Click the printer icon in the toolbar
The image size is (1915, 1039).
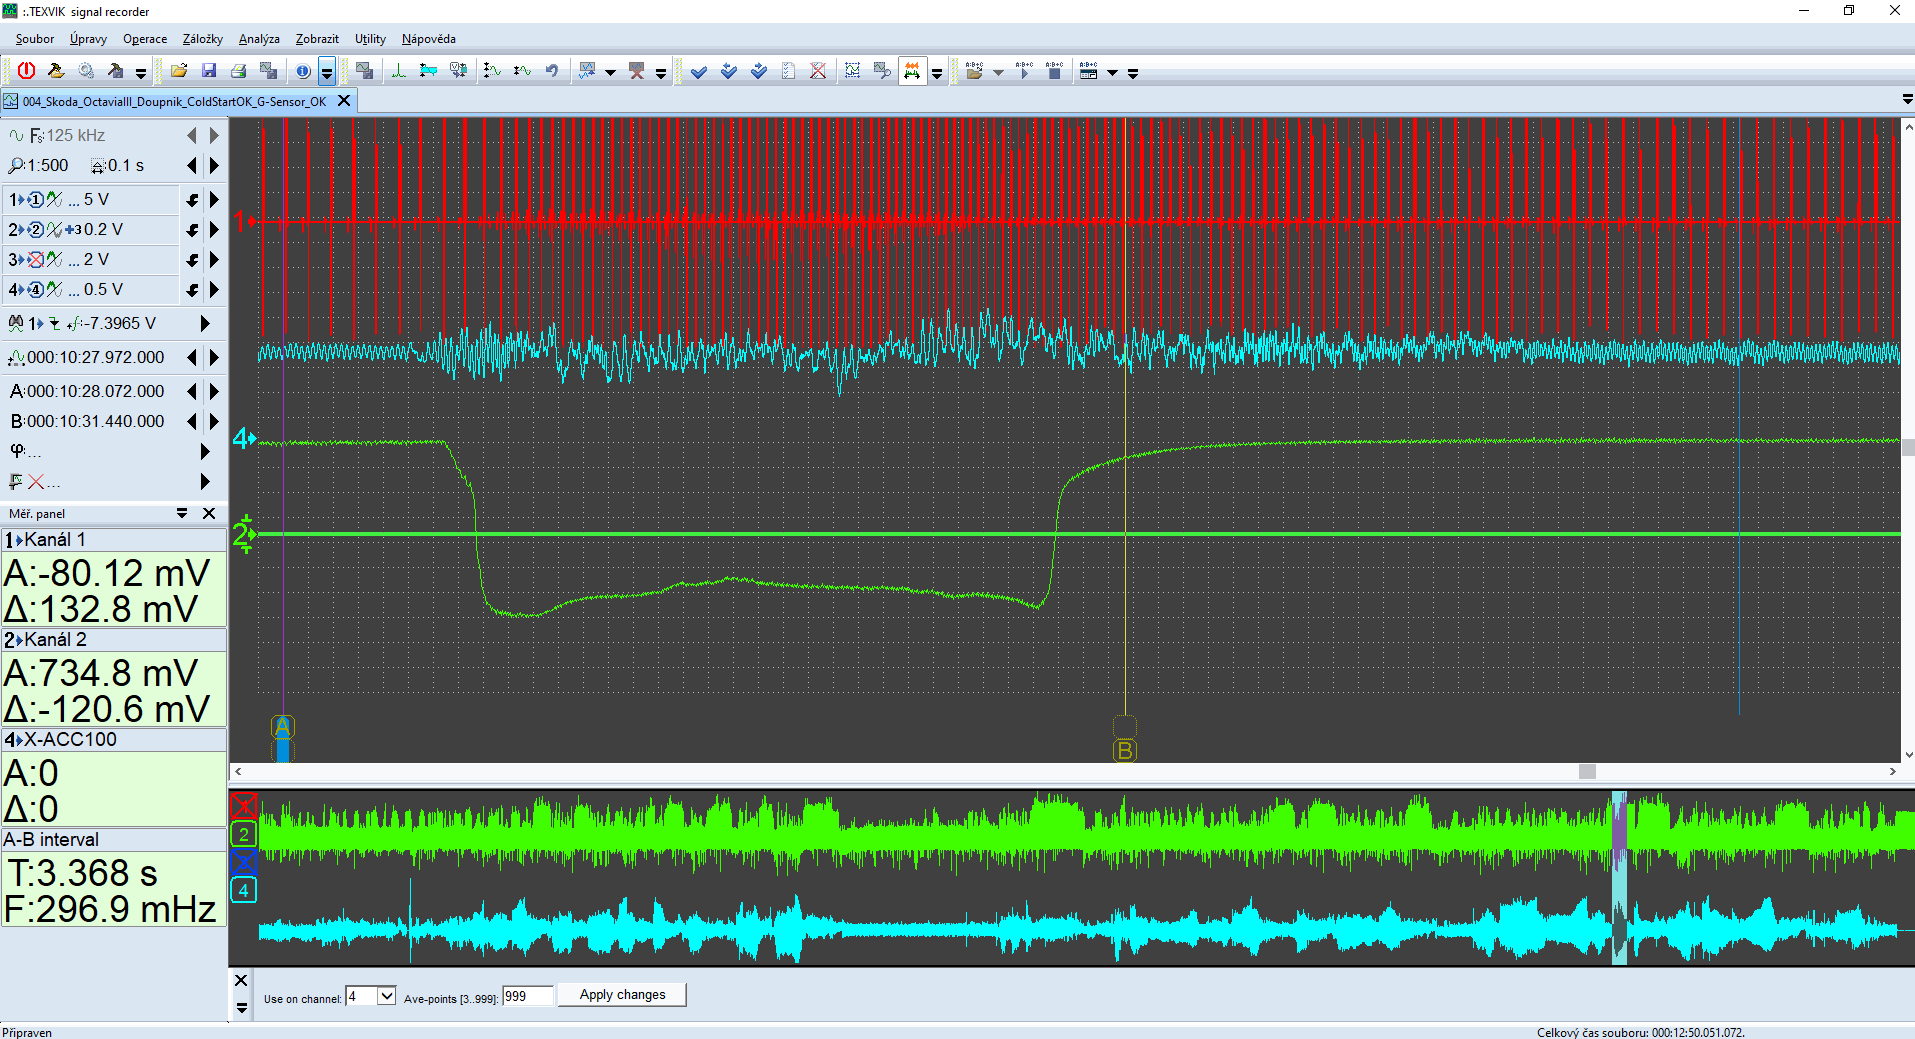tap(239, 71)
